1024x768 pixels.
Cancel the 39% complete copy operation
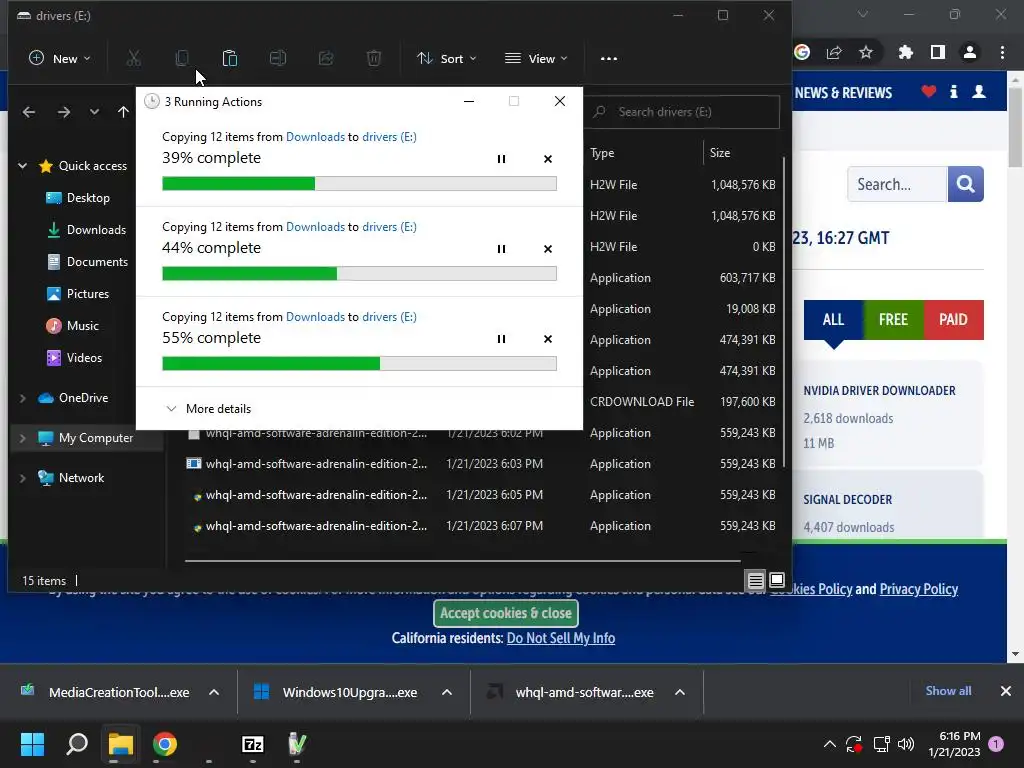548,159
